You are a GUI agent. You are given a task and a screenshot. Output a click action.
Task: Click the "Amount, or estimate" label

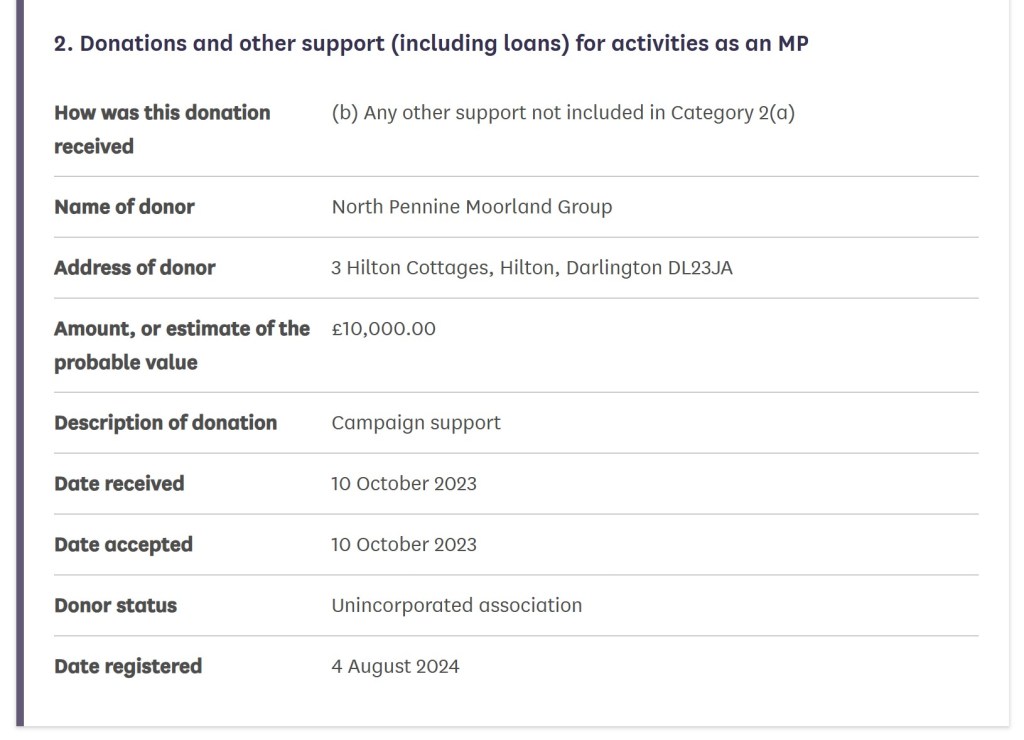(x=181, y=345)
